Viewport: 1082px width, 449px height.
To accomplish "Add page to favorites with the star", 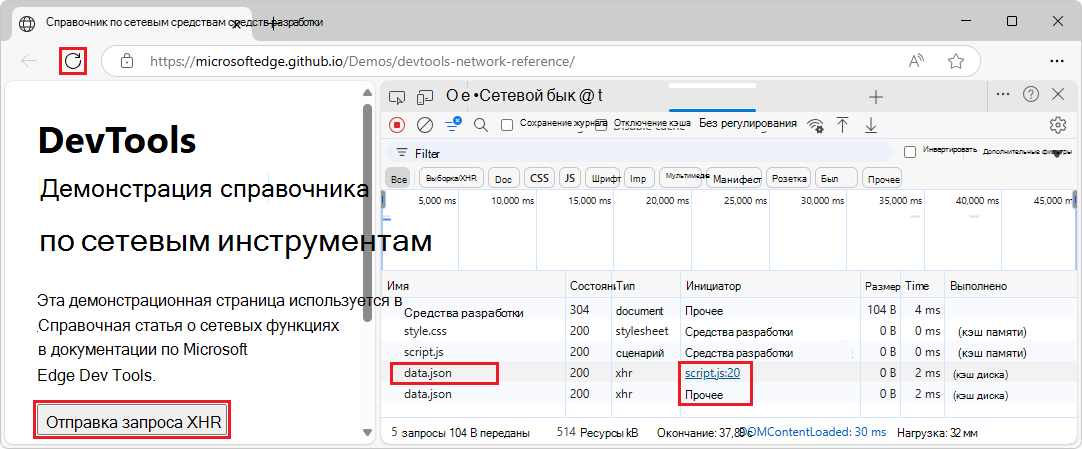I will coord(956,61).
